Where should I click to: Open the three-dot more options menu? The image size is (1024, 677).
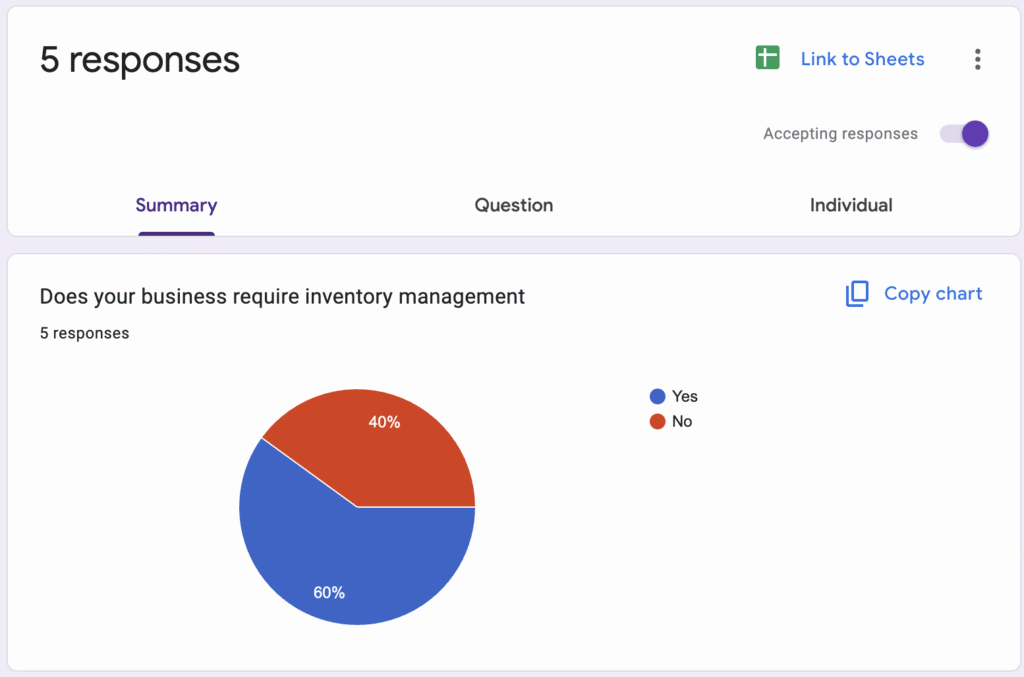coord(977,59)
